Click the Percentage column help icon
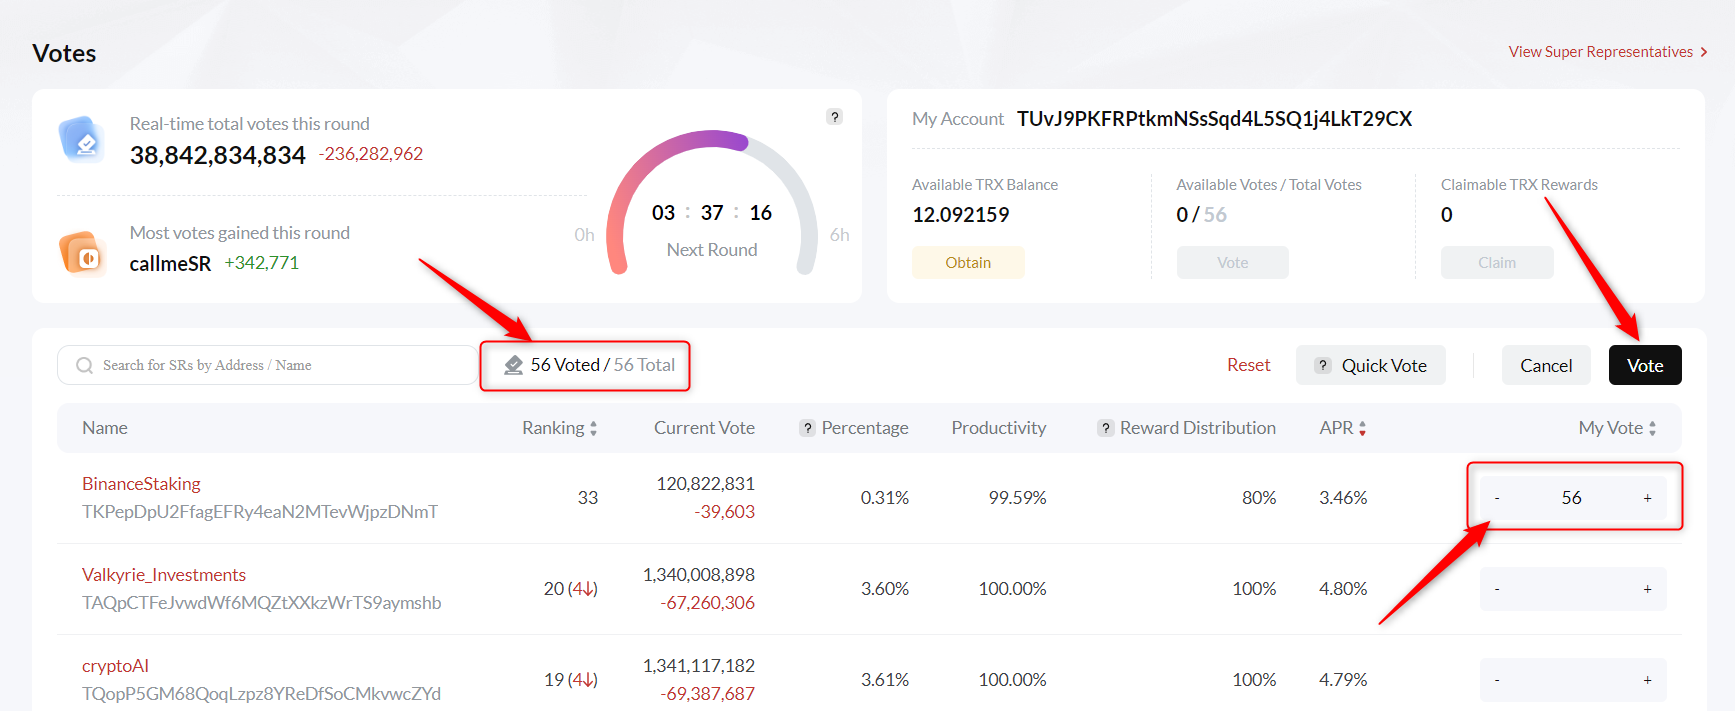Viewport: 1735px width, 711px height. (x=807, y=428)
